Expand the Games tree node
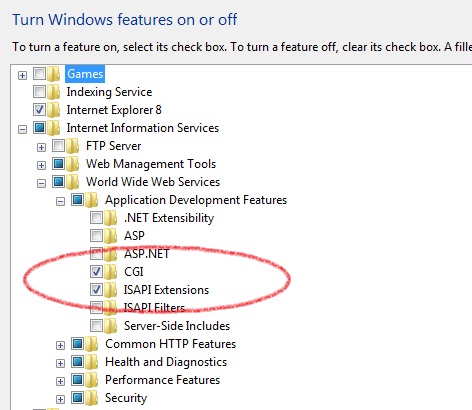The image size is (472, 410). click(22, 75)
